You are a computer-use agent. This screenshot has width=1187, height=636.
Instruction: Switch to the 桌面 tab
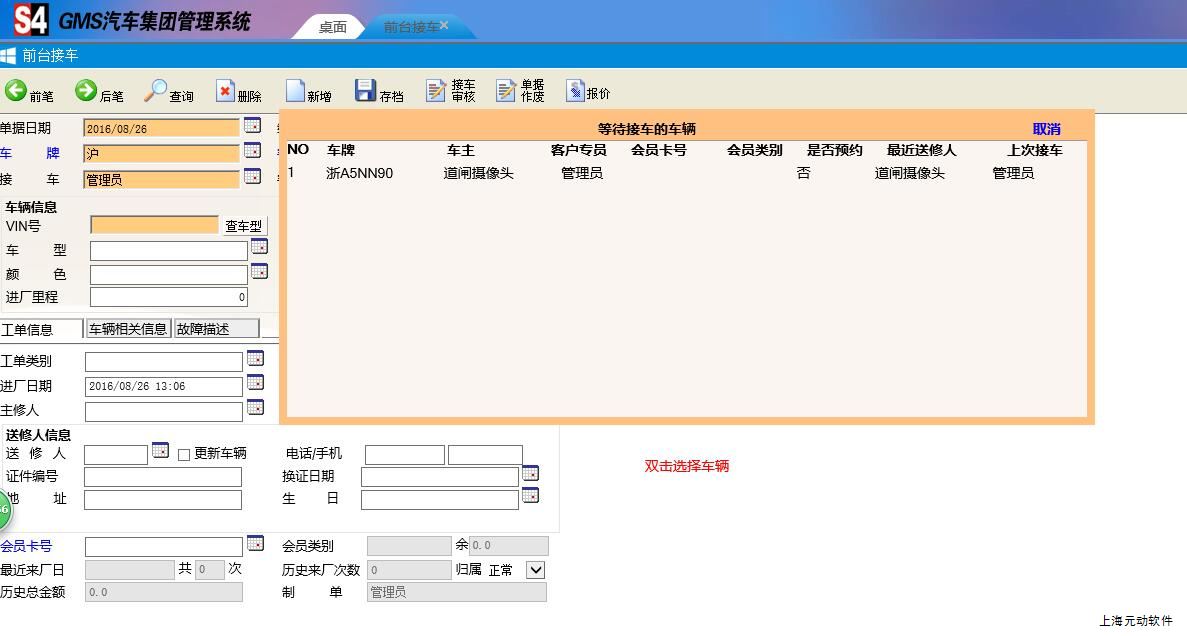pos(332,27)
